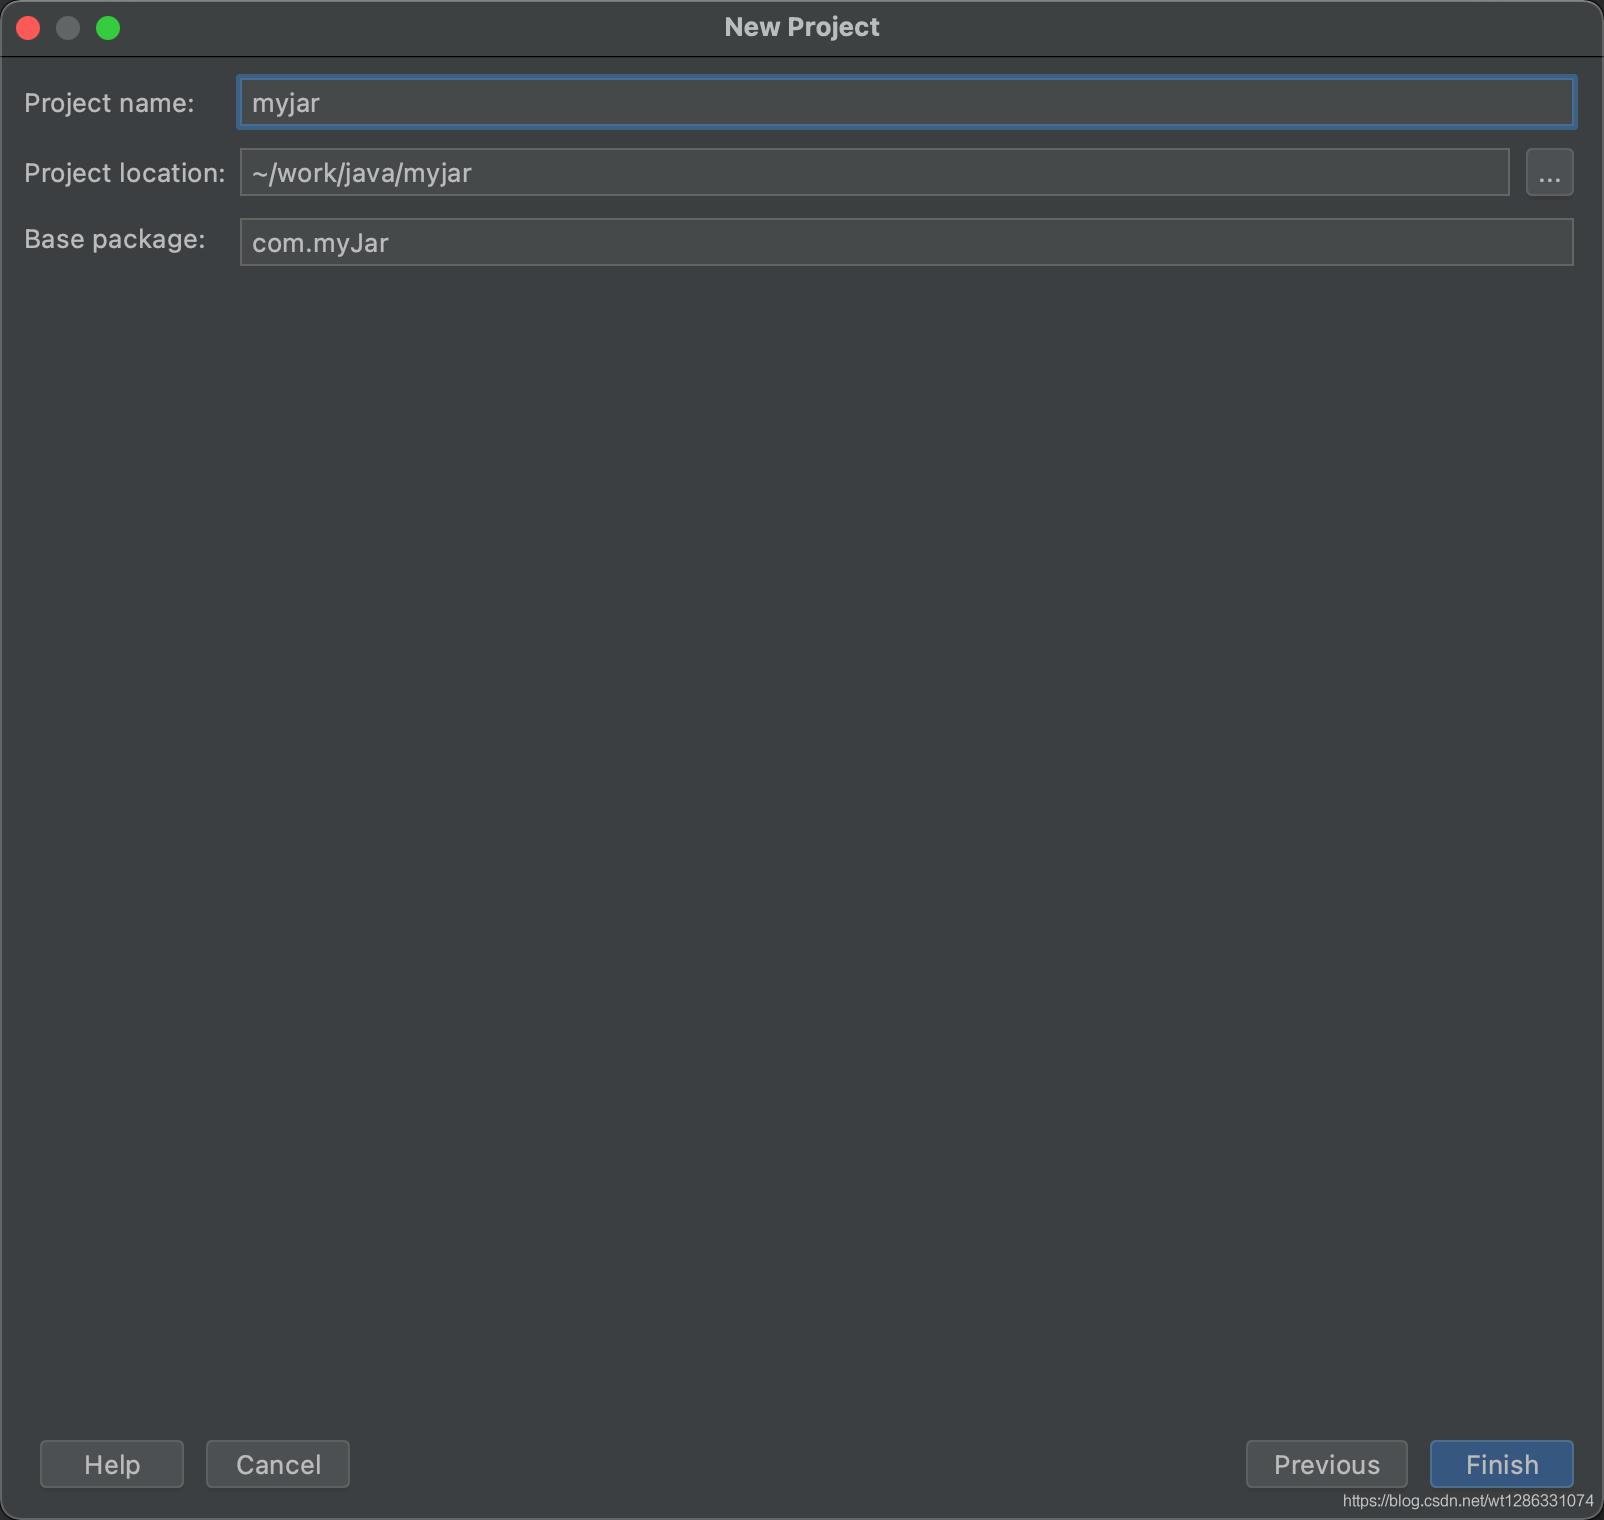1604x1520 pixels.
Task: Click the 'Base package:' label
Action: click(x=115, y=239)
